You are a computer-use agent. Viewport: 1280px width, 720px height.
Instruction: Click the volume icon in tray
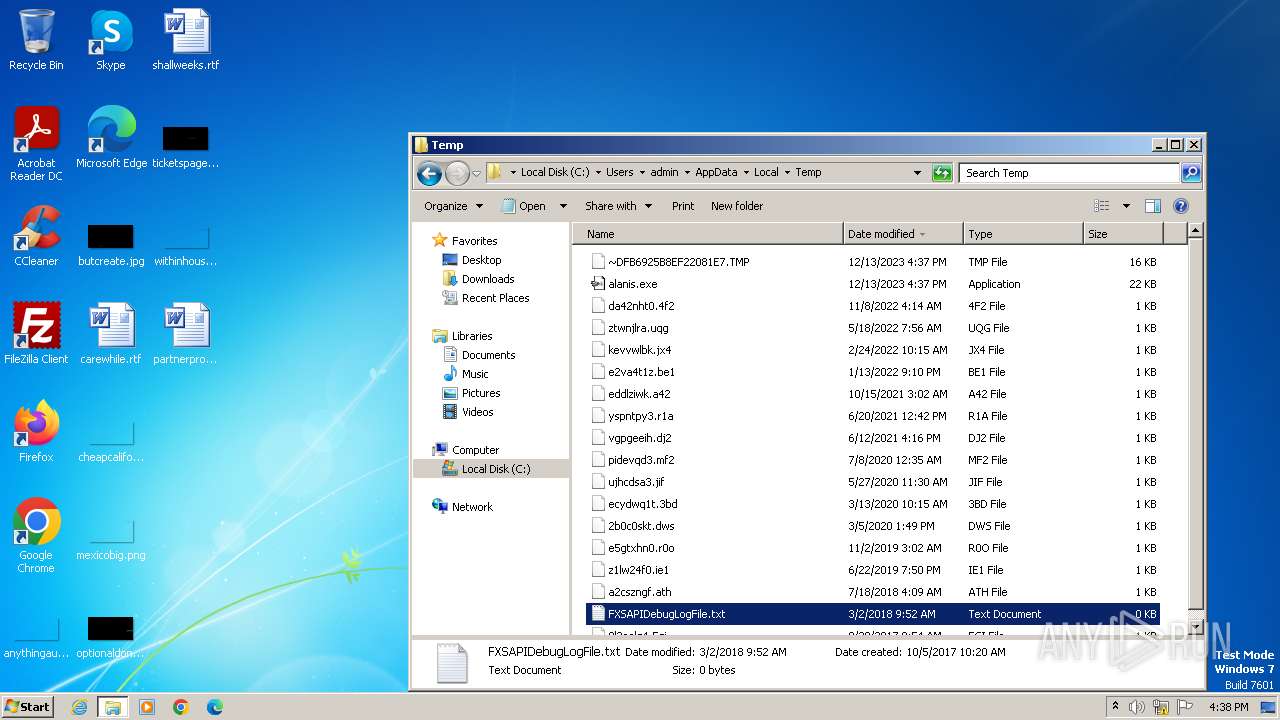coord(1137,707)
